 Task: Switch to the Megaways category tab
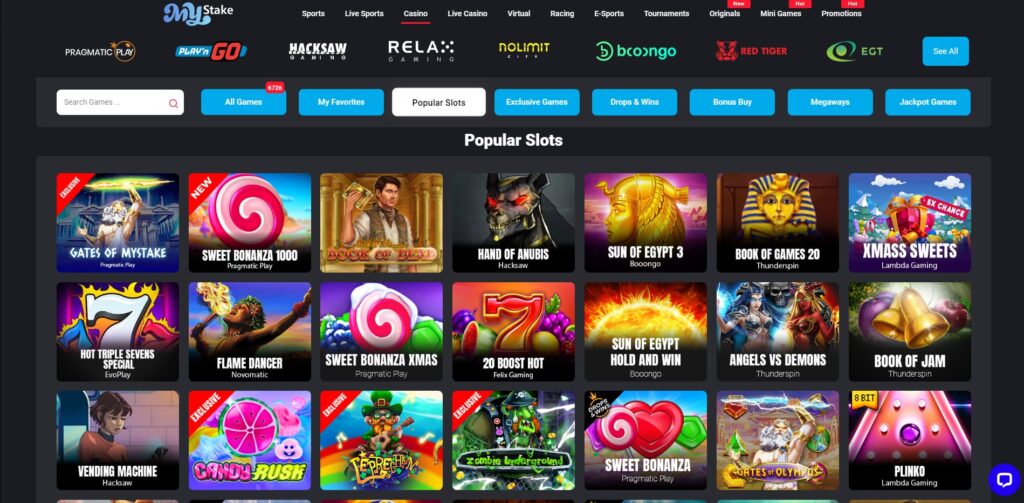pos(829,102)
